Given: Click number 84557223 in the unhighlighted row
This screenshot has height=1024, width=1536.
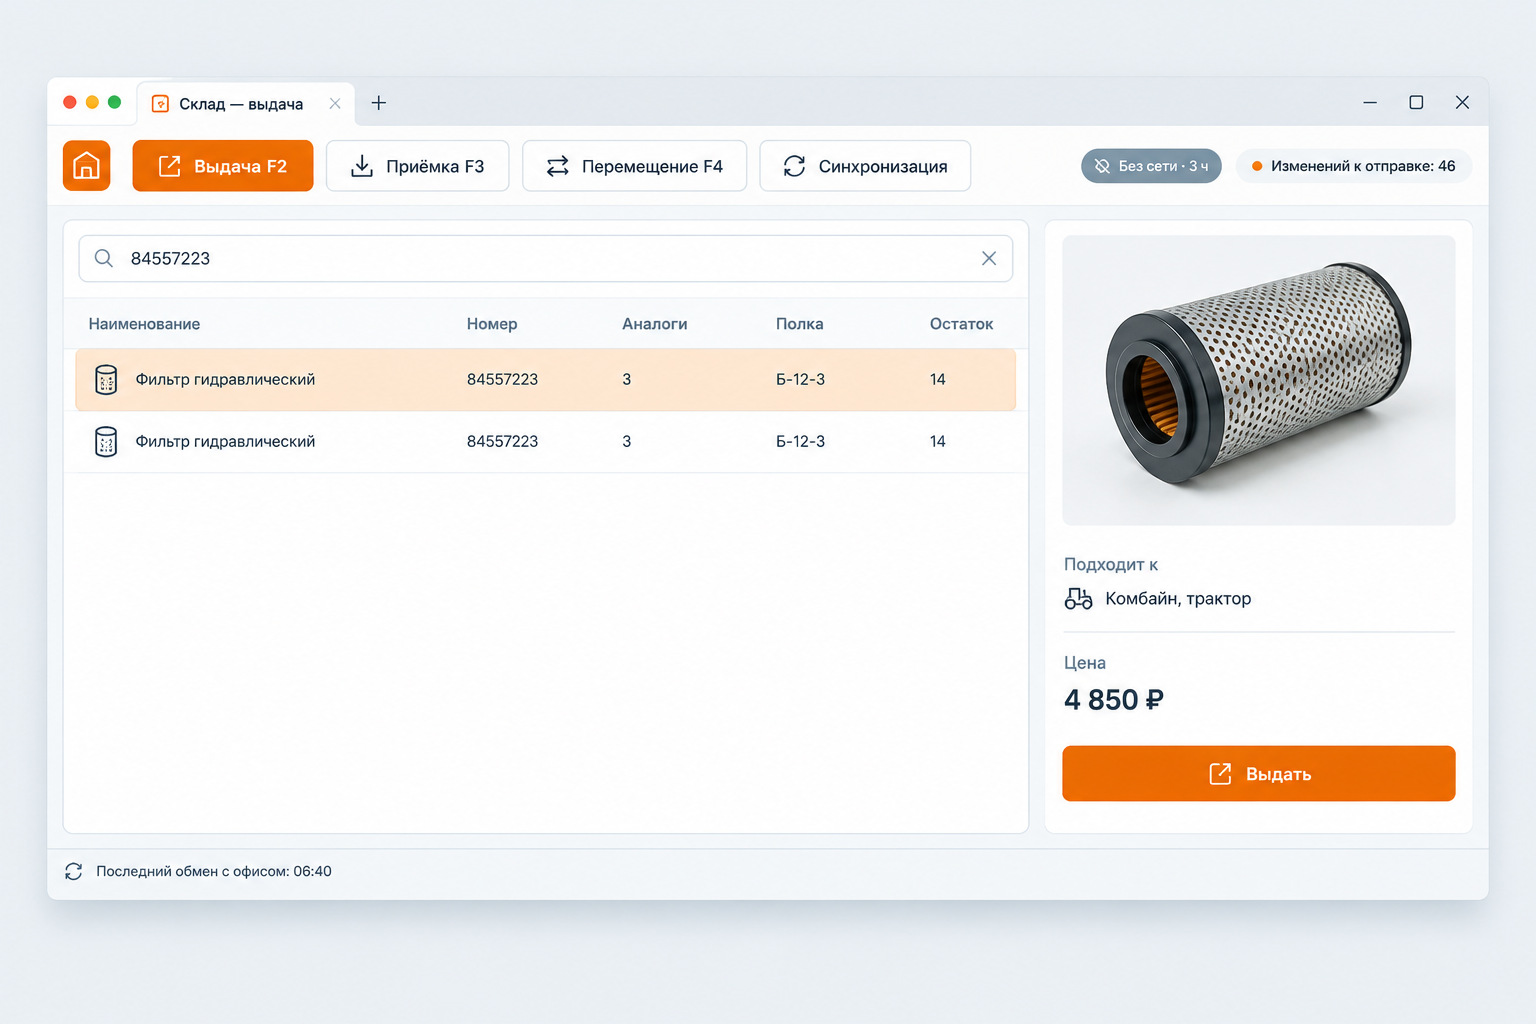Looking at the screenshot, I should [502, 442].
